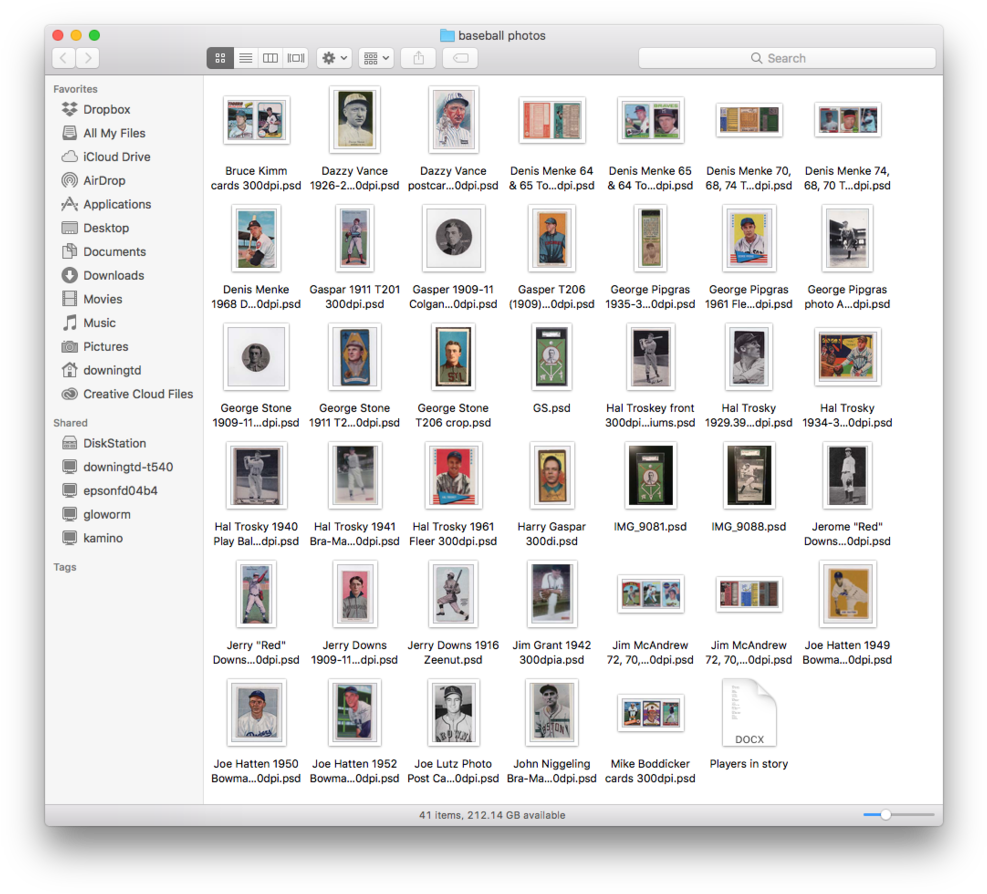Click the Share toolbar button

click(x=419, y=59)
